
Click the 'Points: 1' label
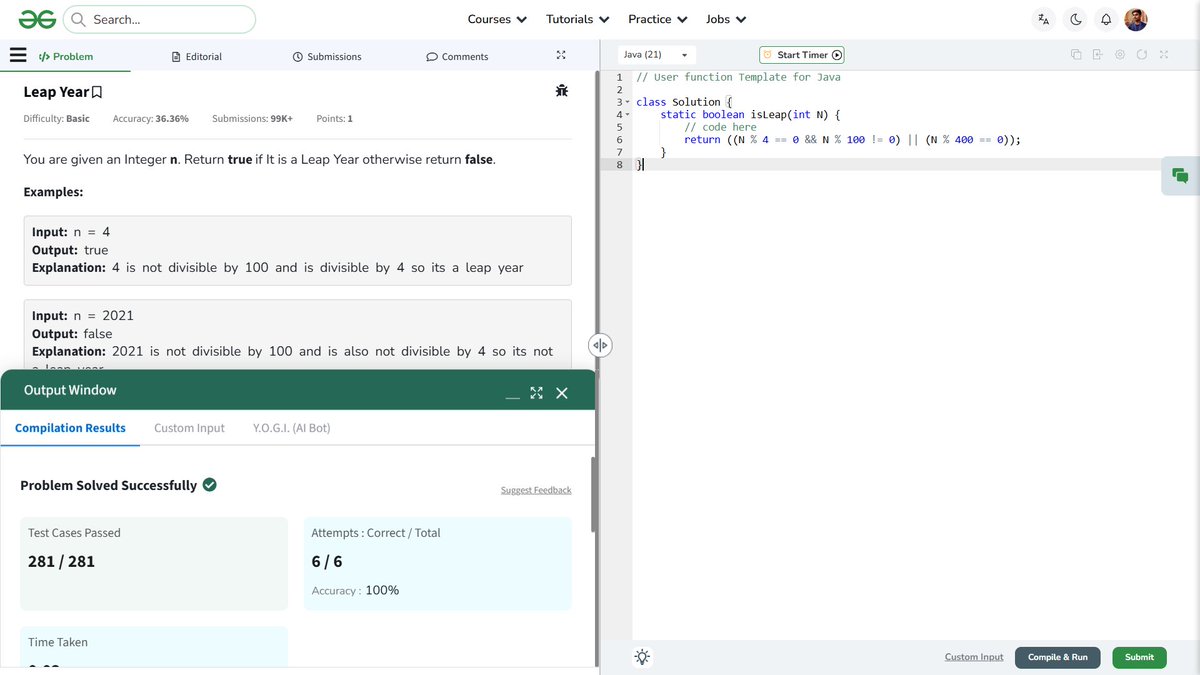click(334, 119)
